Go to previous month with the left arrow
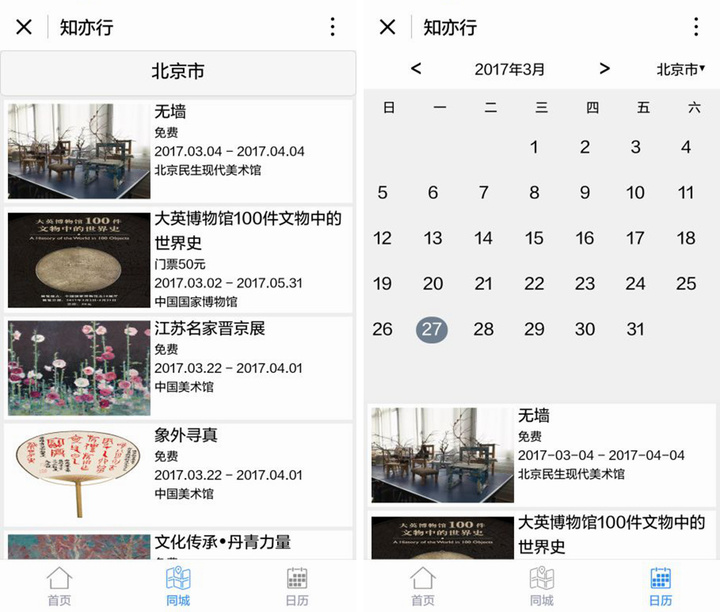Viewport: 720px width, 612px height. (416, 69)
